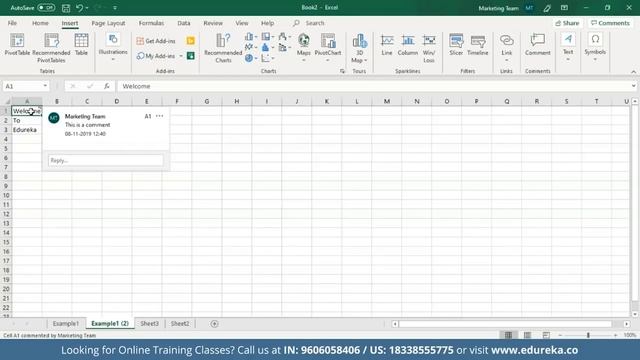Open My Add-ins
The height and width of the screenshot is (360, 640).
[156, 56]
